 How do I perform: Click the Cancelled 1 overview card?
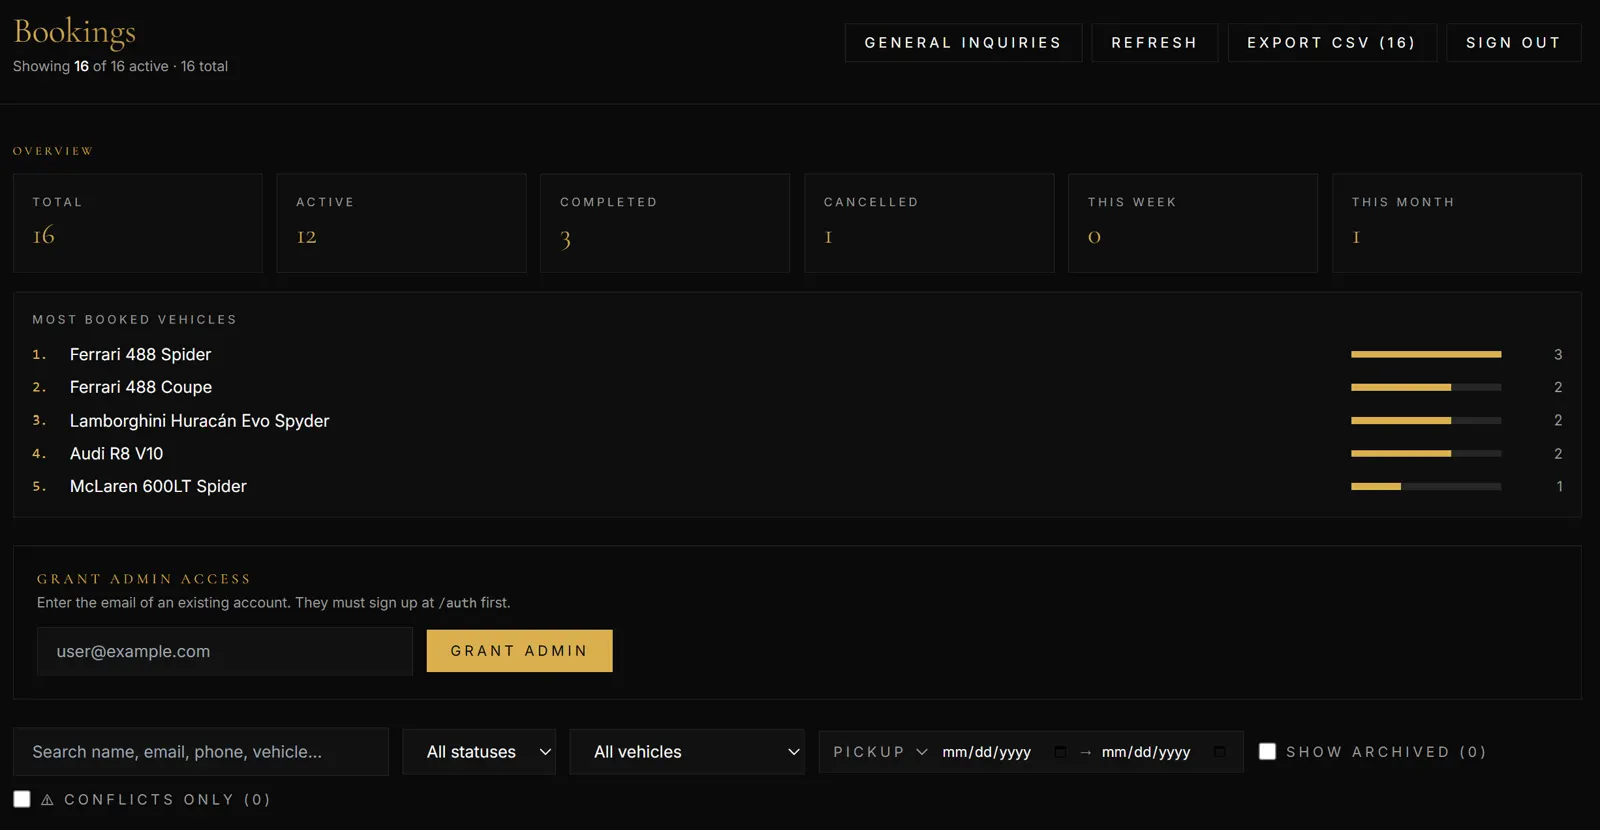point(929,223)
